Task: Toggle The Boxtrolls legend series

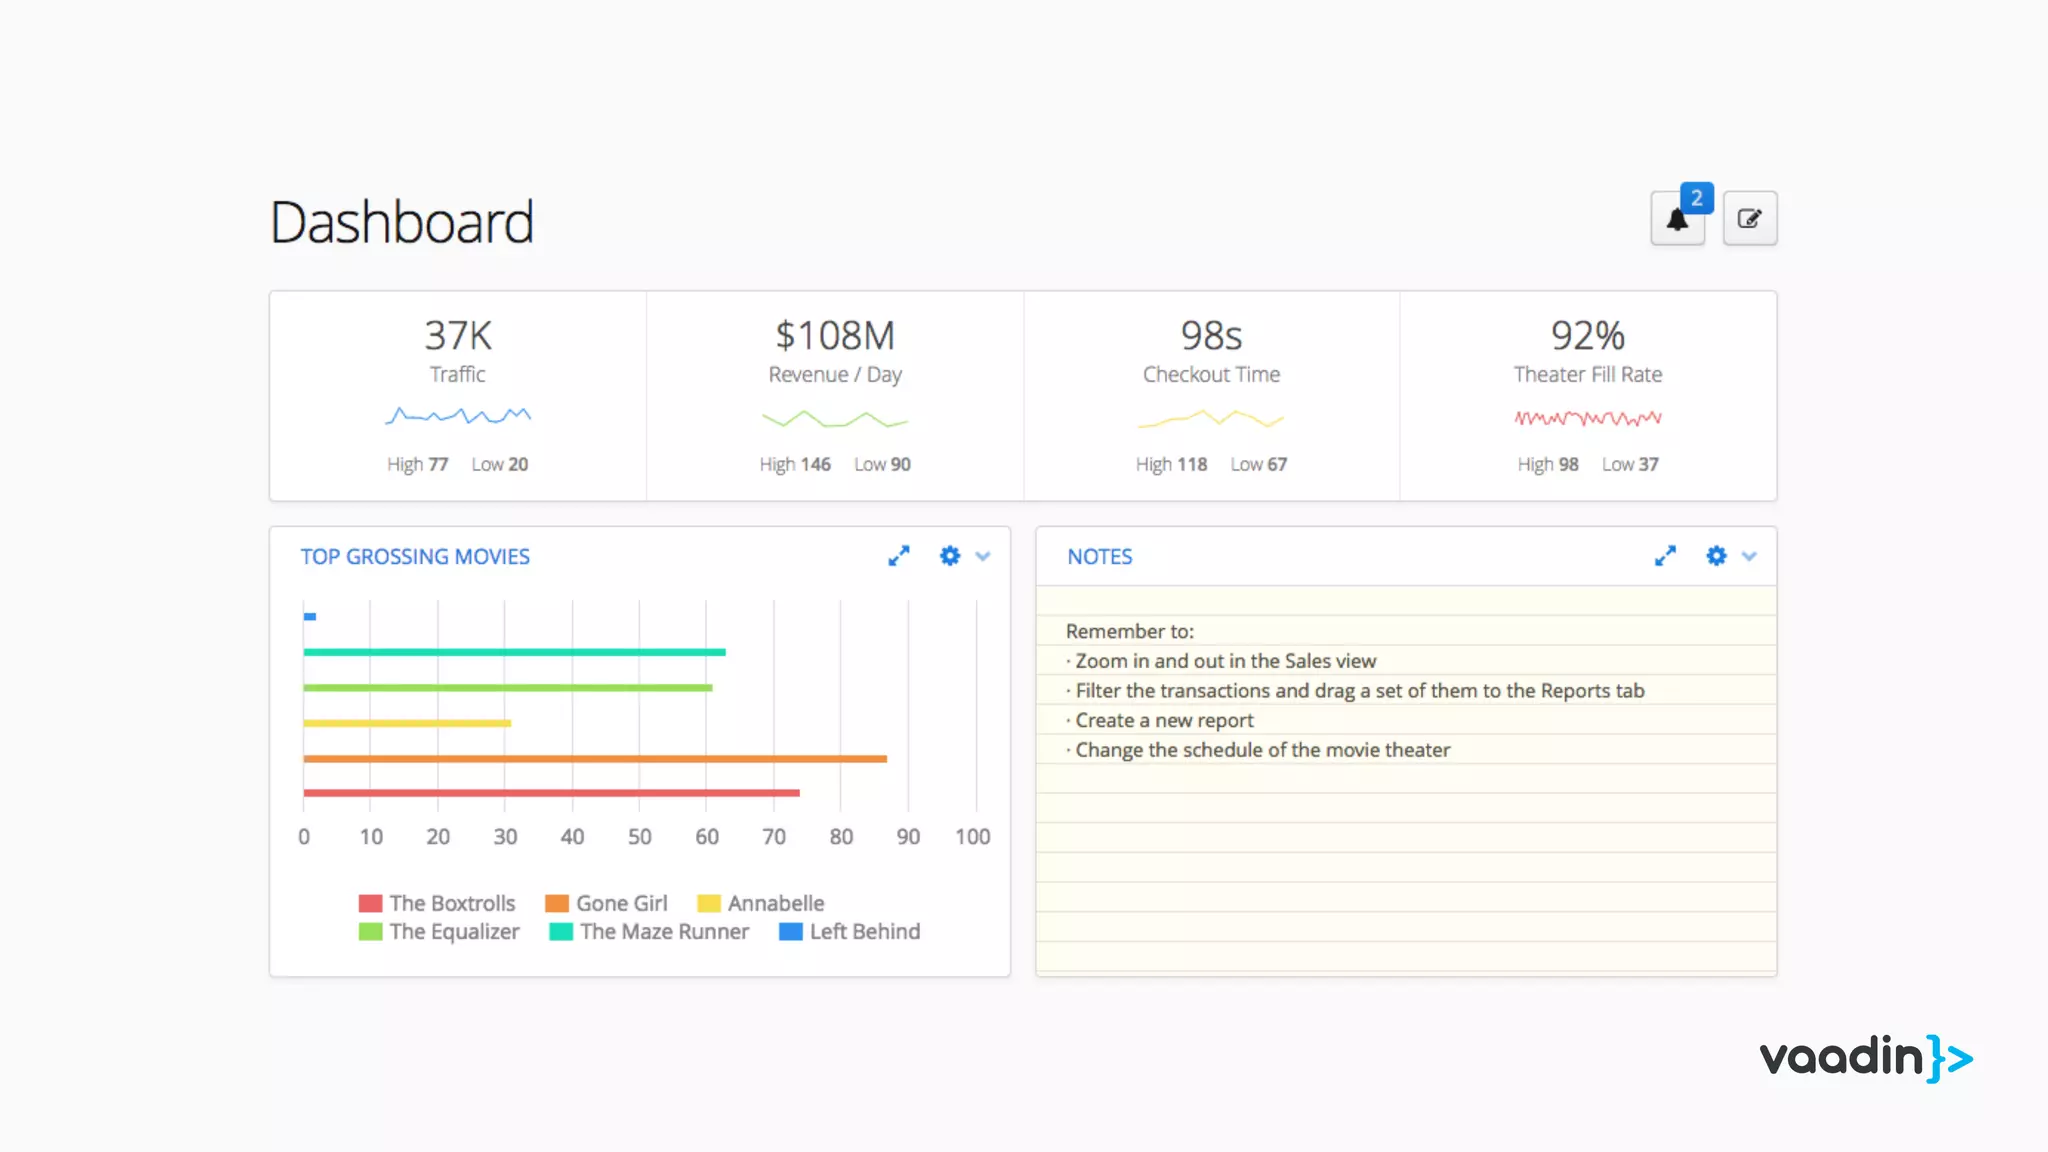Action: point(452,903)
